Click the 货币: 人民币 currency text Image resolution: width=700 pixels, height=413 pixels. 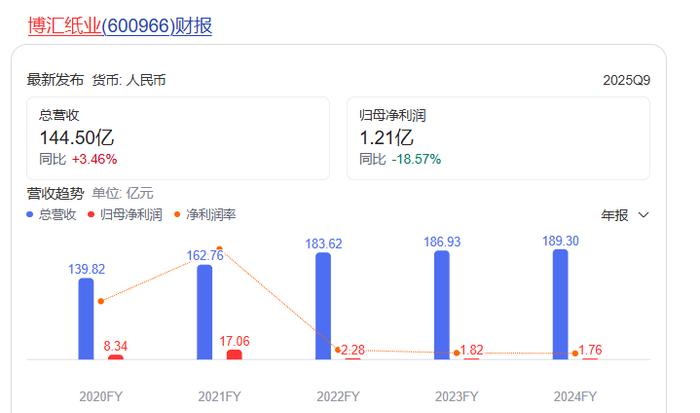pos(129,80)
